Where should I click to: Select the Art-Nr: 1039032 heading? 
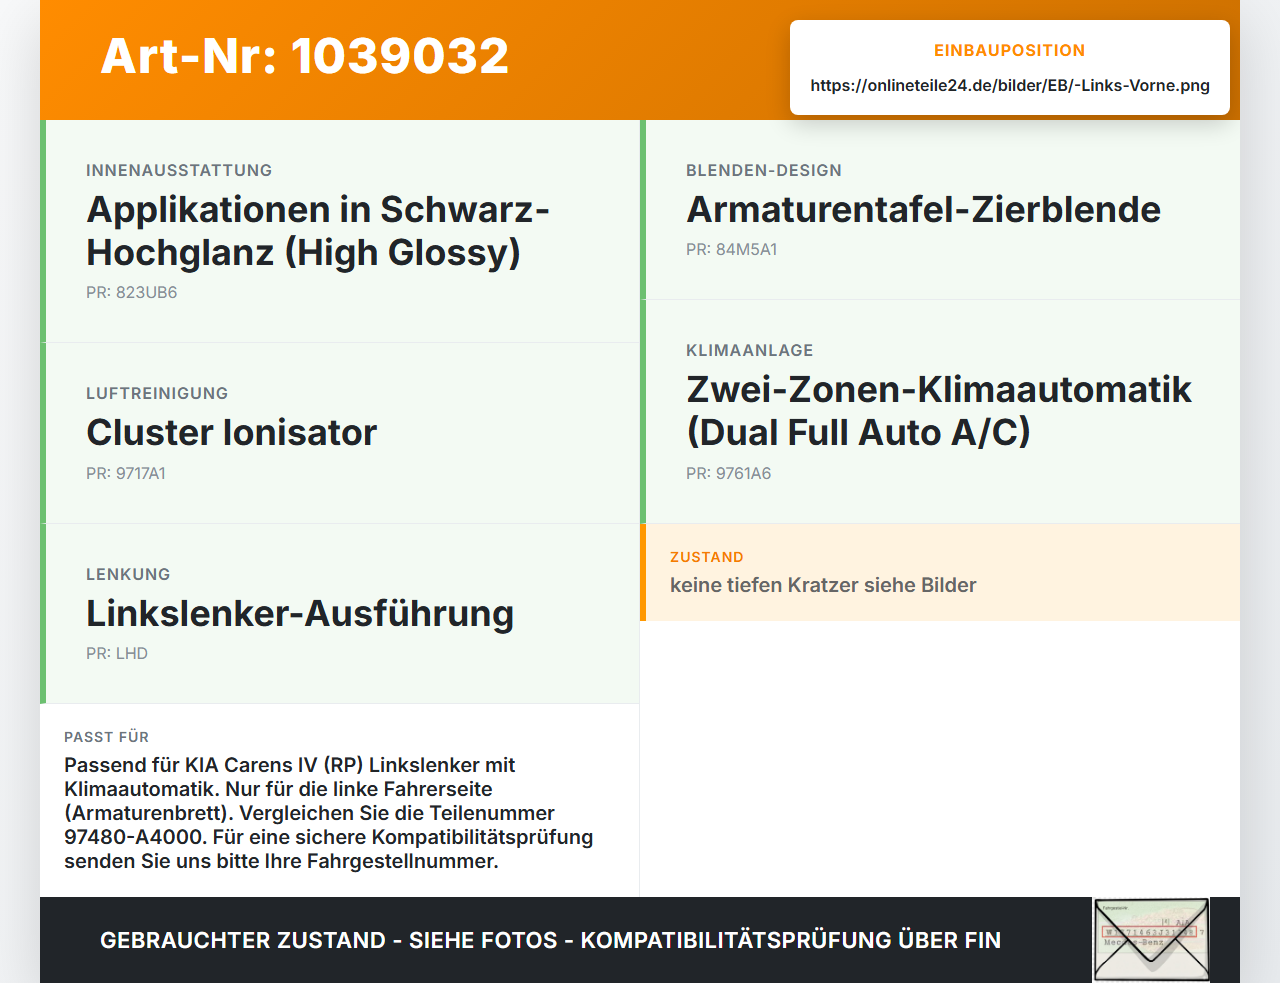(x=305, y=56)
